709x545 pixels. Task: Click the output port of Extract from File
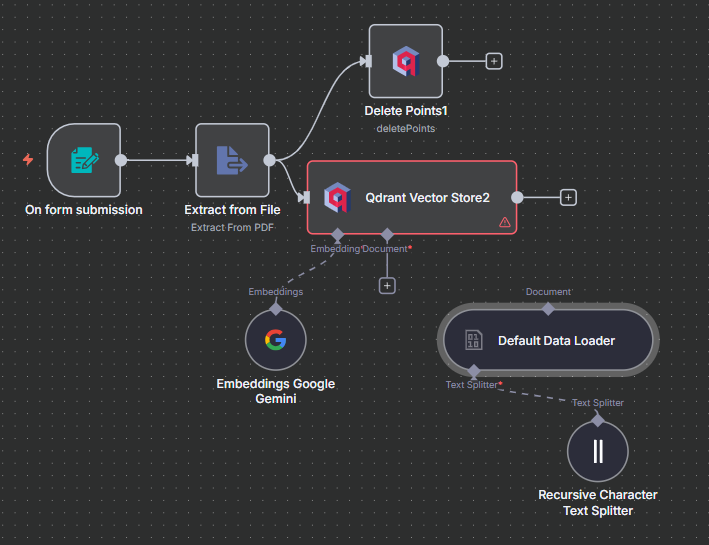269,160
